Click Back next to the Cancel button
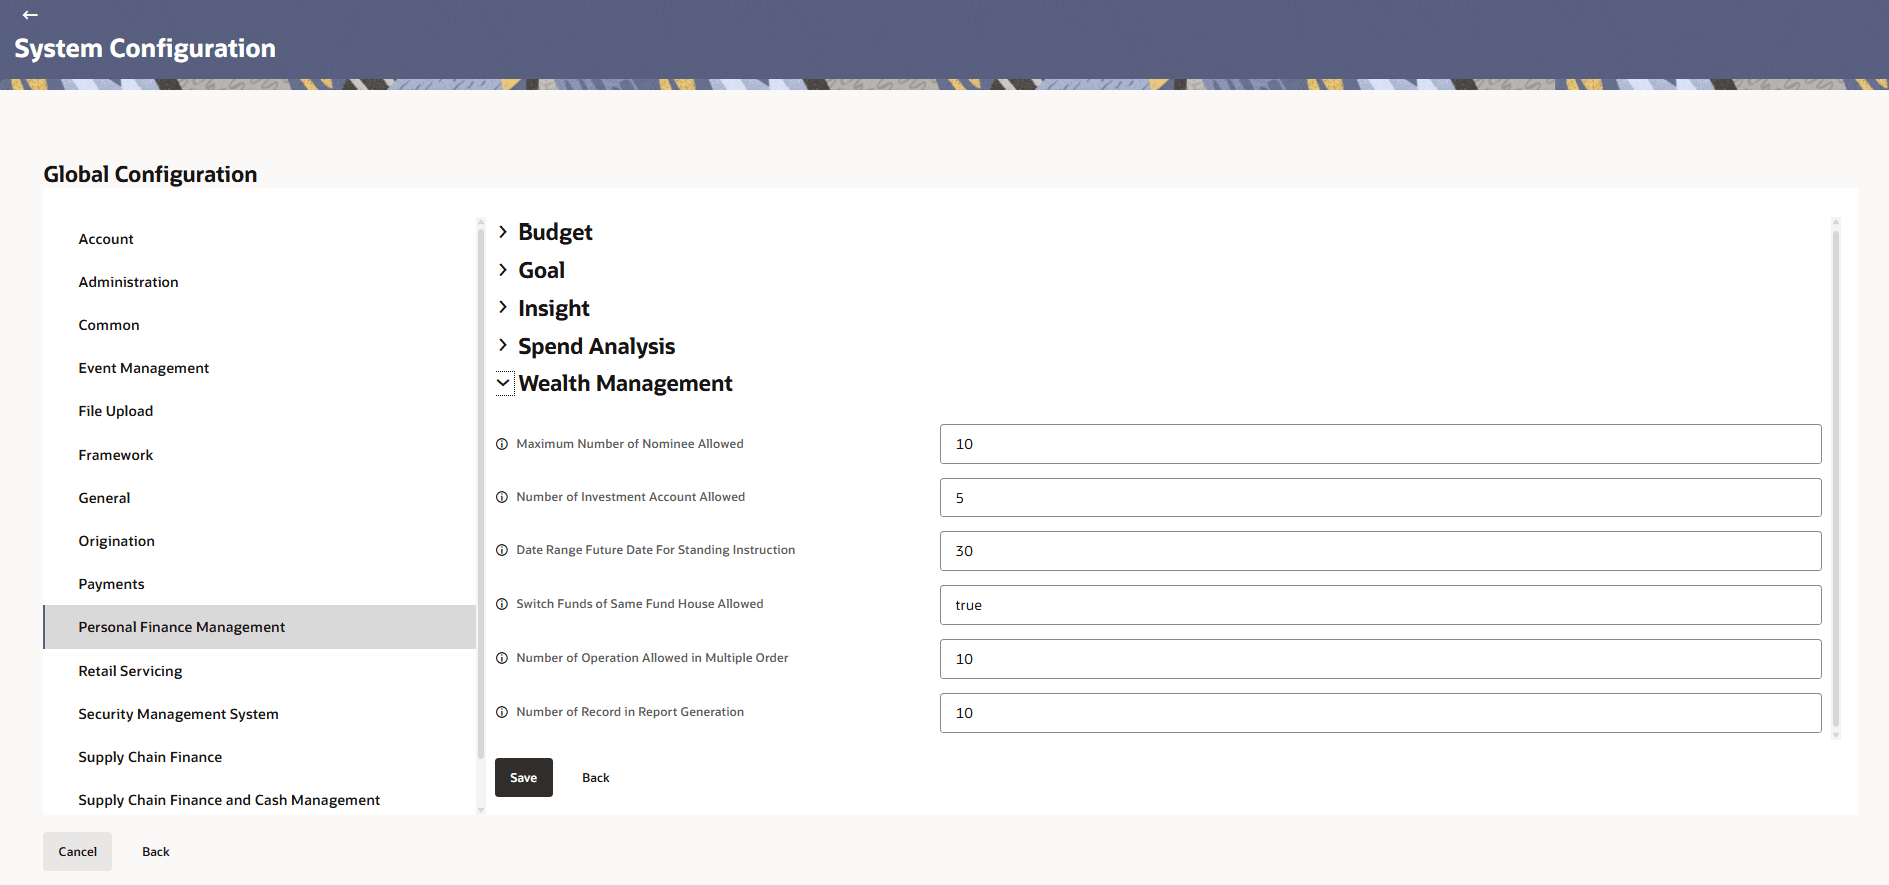 (156, 852)
